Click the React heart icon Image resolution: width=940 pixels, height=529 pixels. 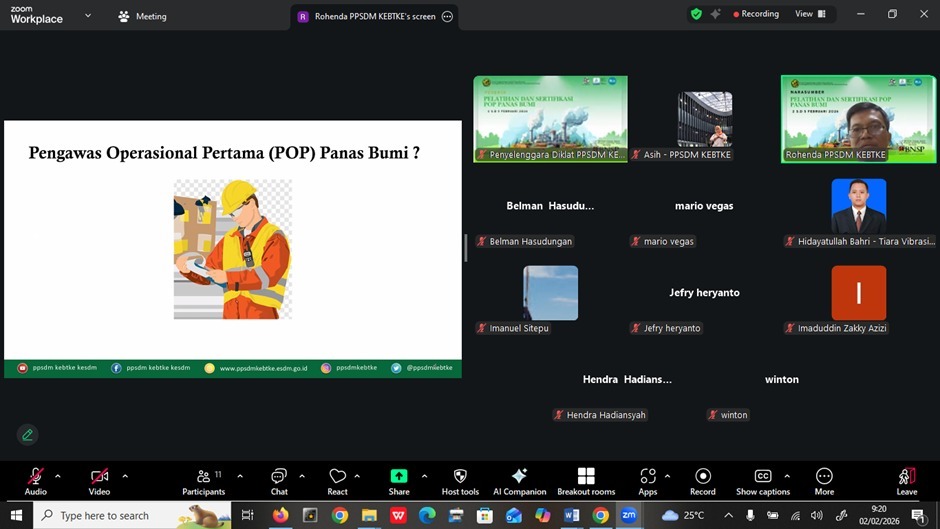(337, 477)
